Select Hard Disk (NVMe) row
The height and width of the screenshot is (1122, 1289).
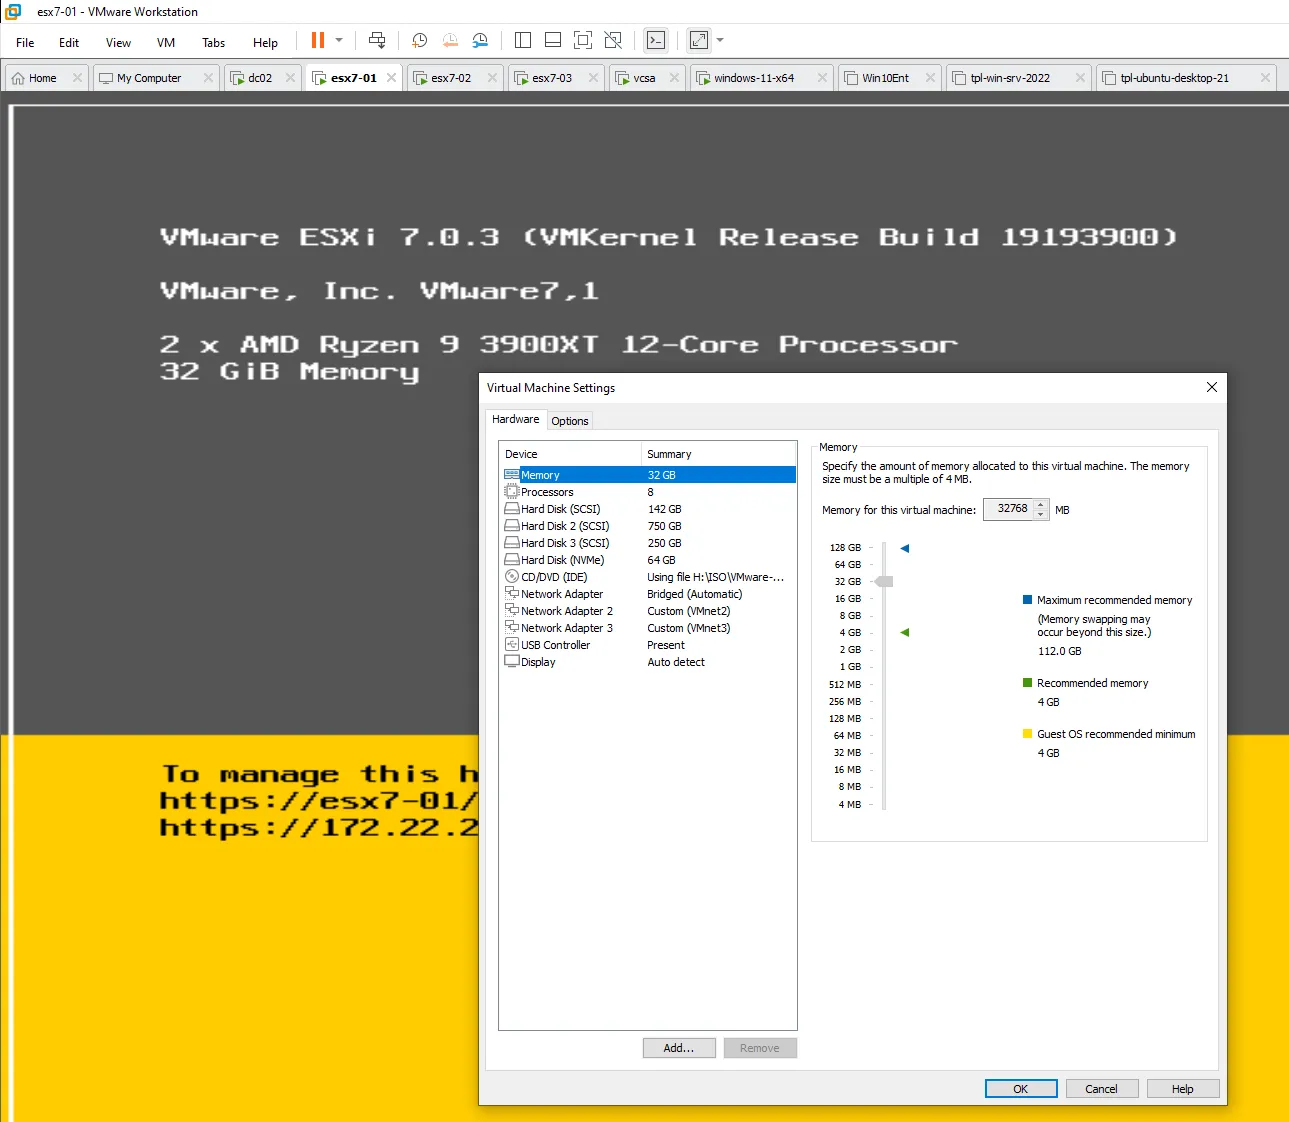pos(648,560)
